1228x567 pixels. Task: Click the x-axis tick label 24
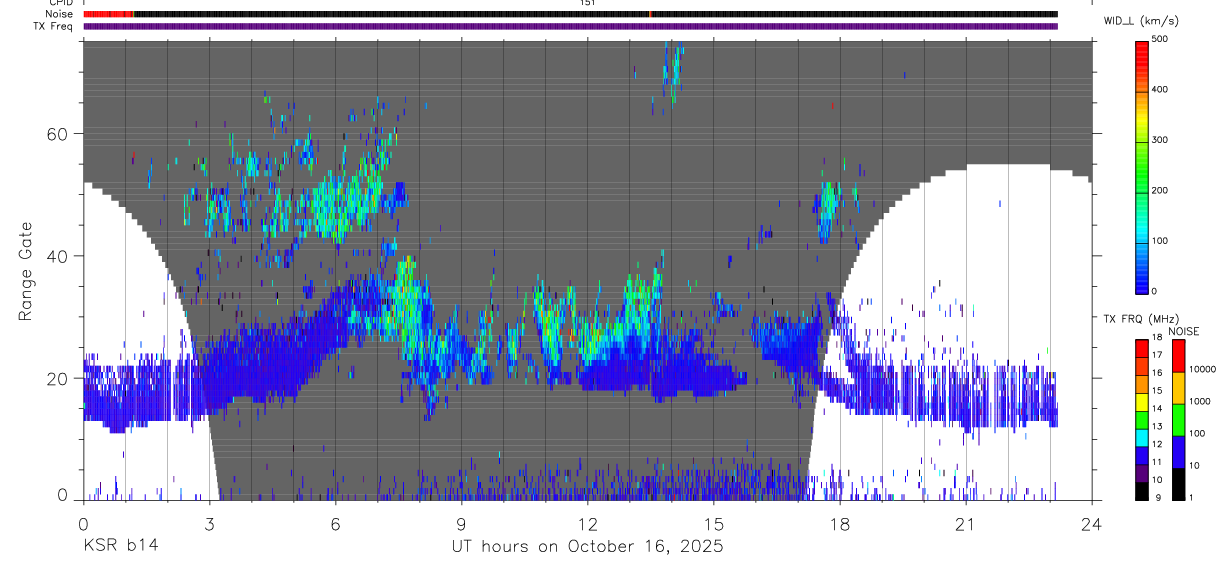click(x=1091, y=523)
